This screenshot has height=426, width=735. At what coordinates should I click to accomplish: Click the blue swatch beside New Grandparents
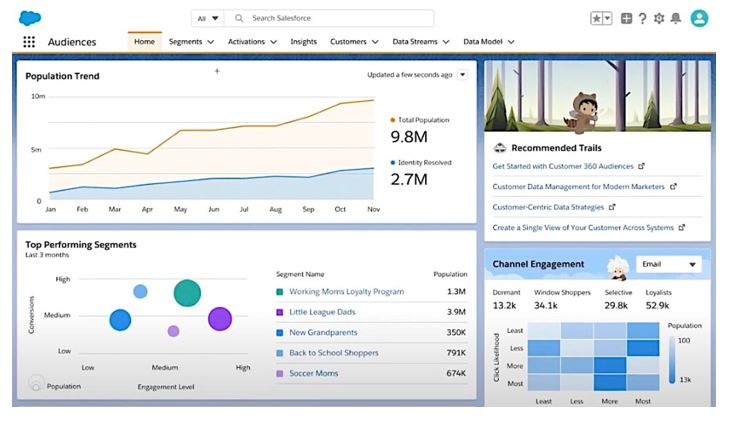(x=280, y=333)
